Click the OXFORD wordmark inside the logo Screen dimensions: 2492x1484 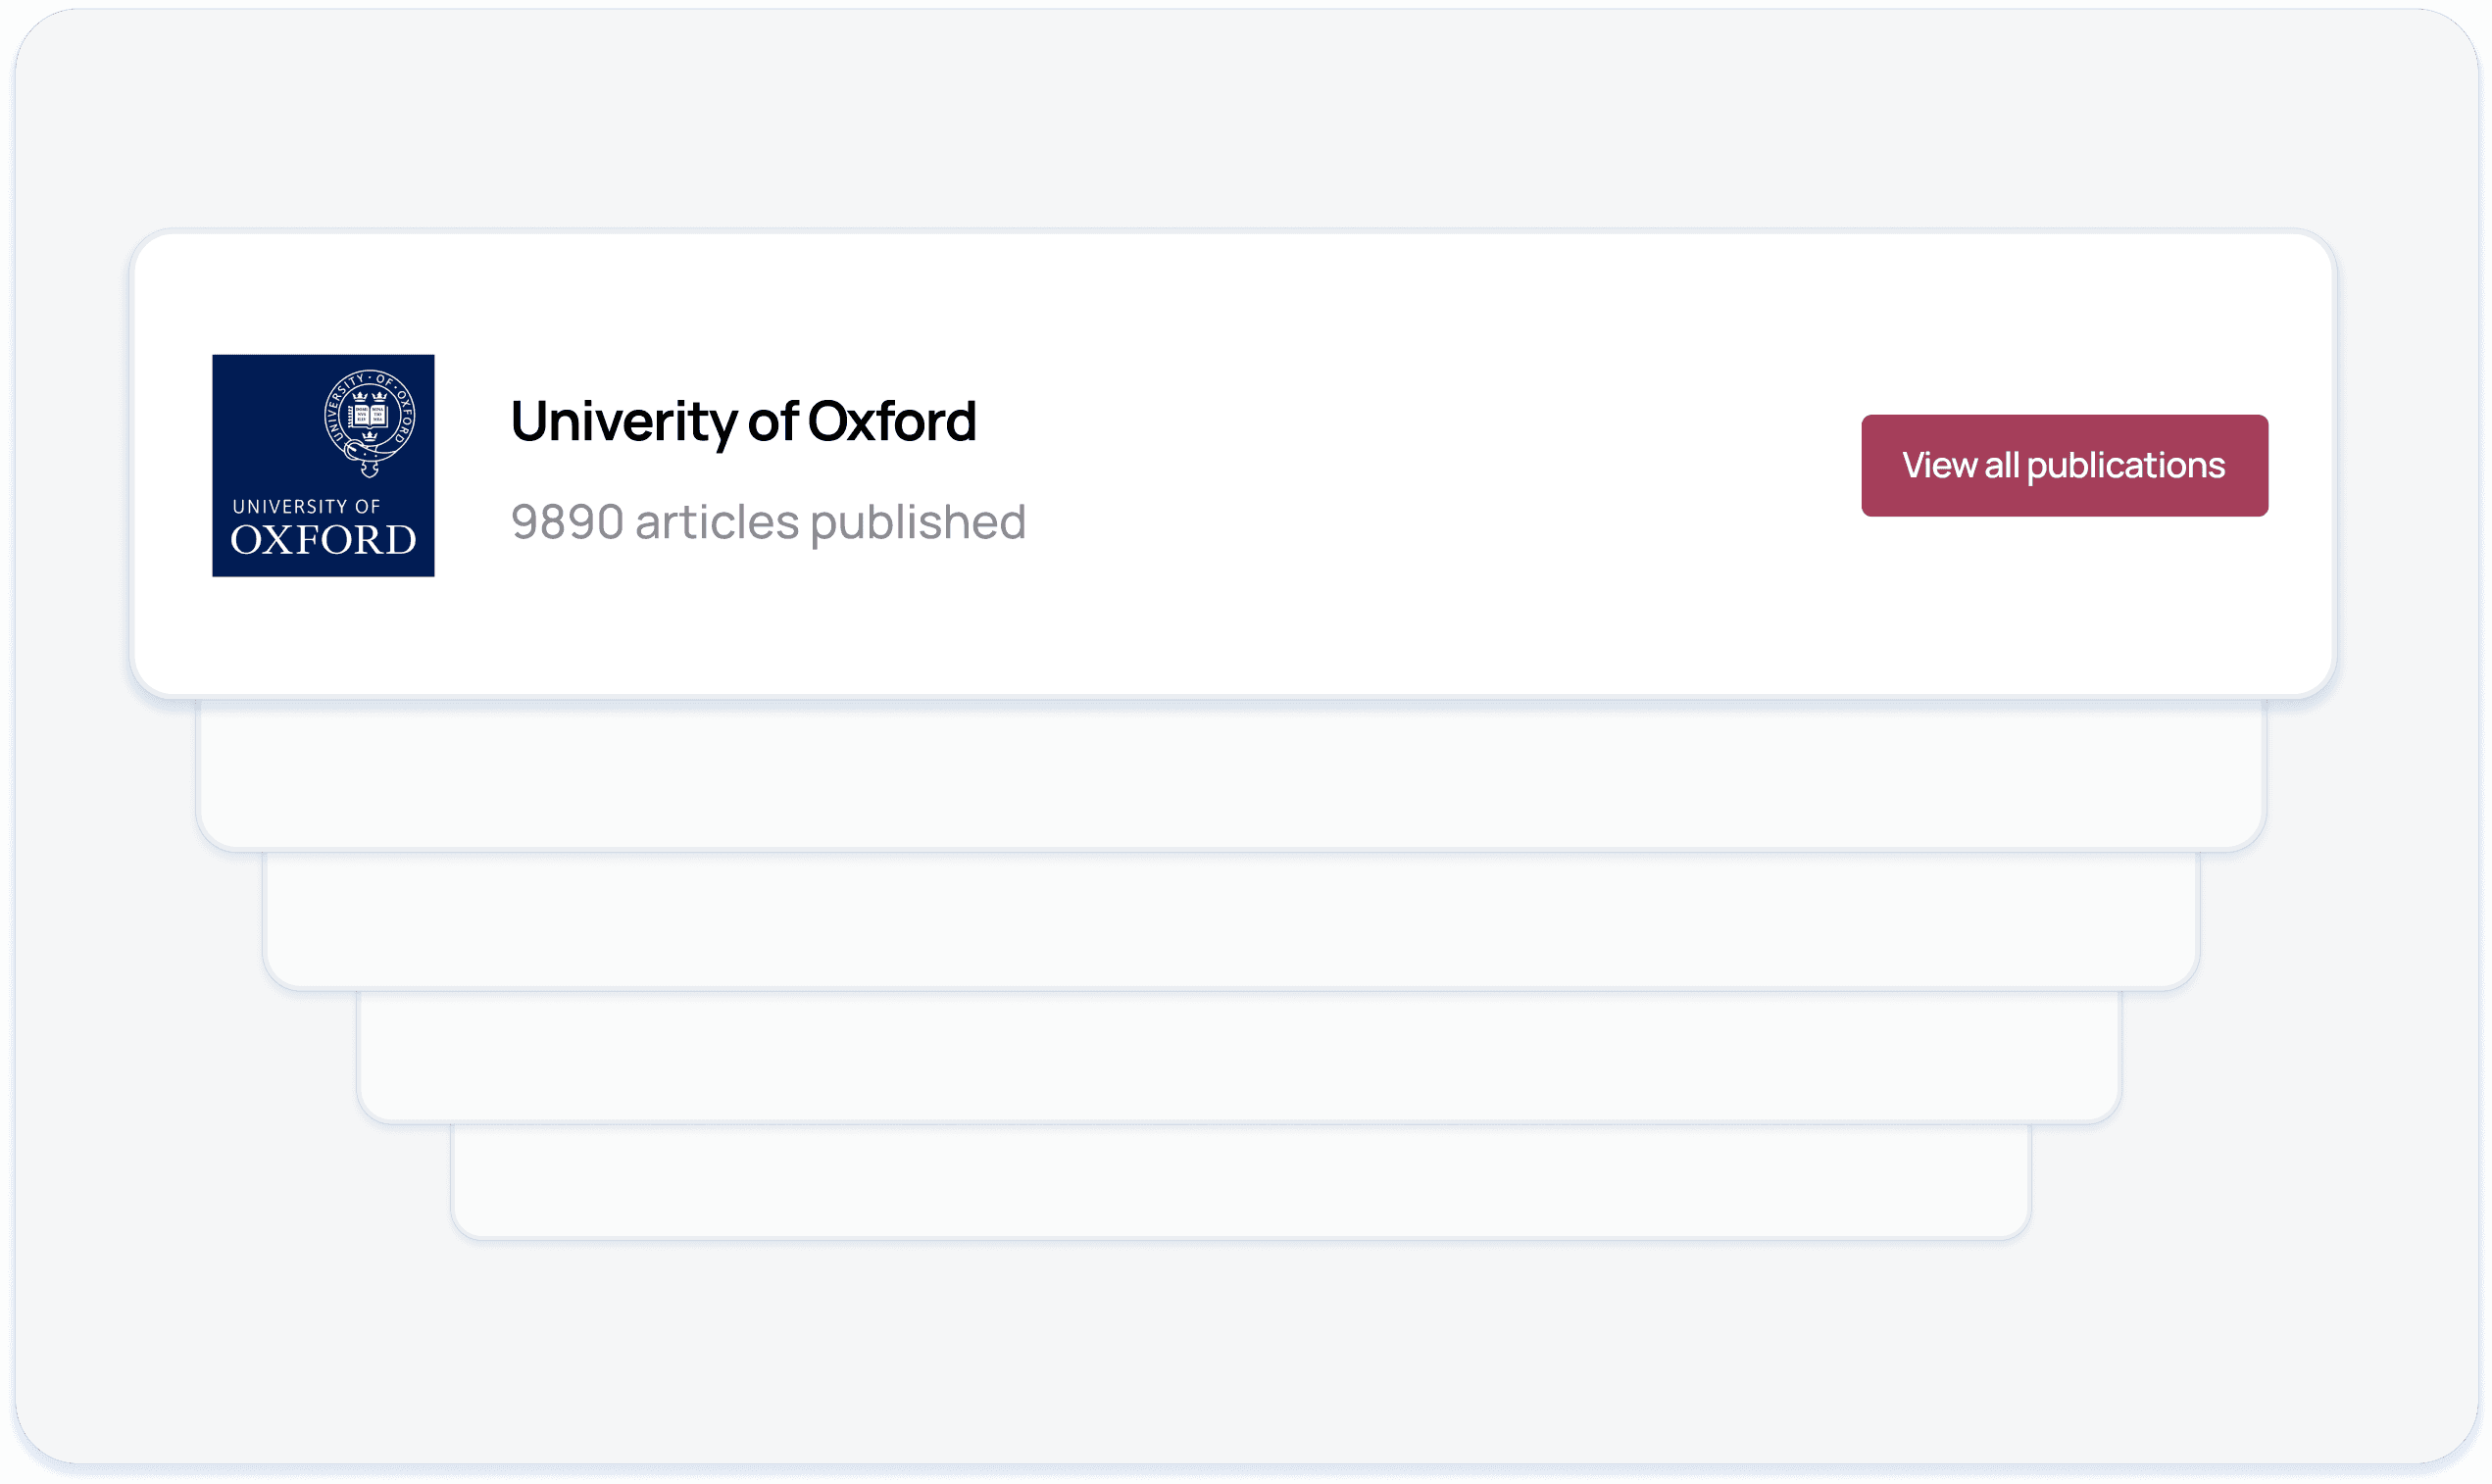[x=323, y=541]
